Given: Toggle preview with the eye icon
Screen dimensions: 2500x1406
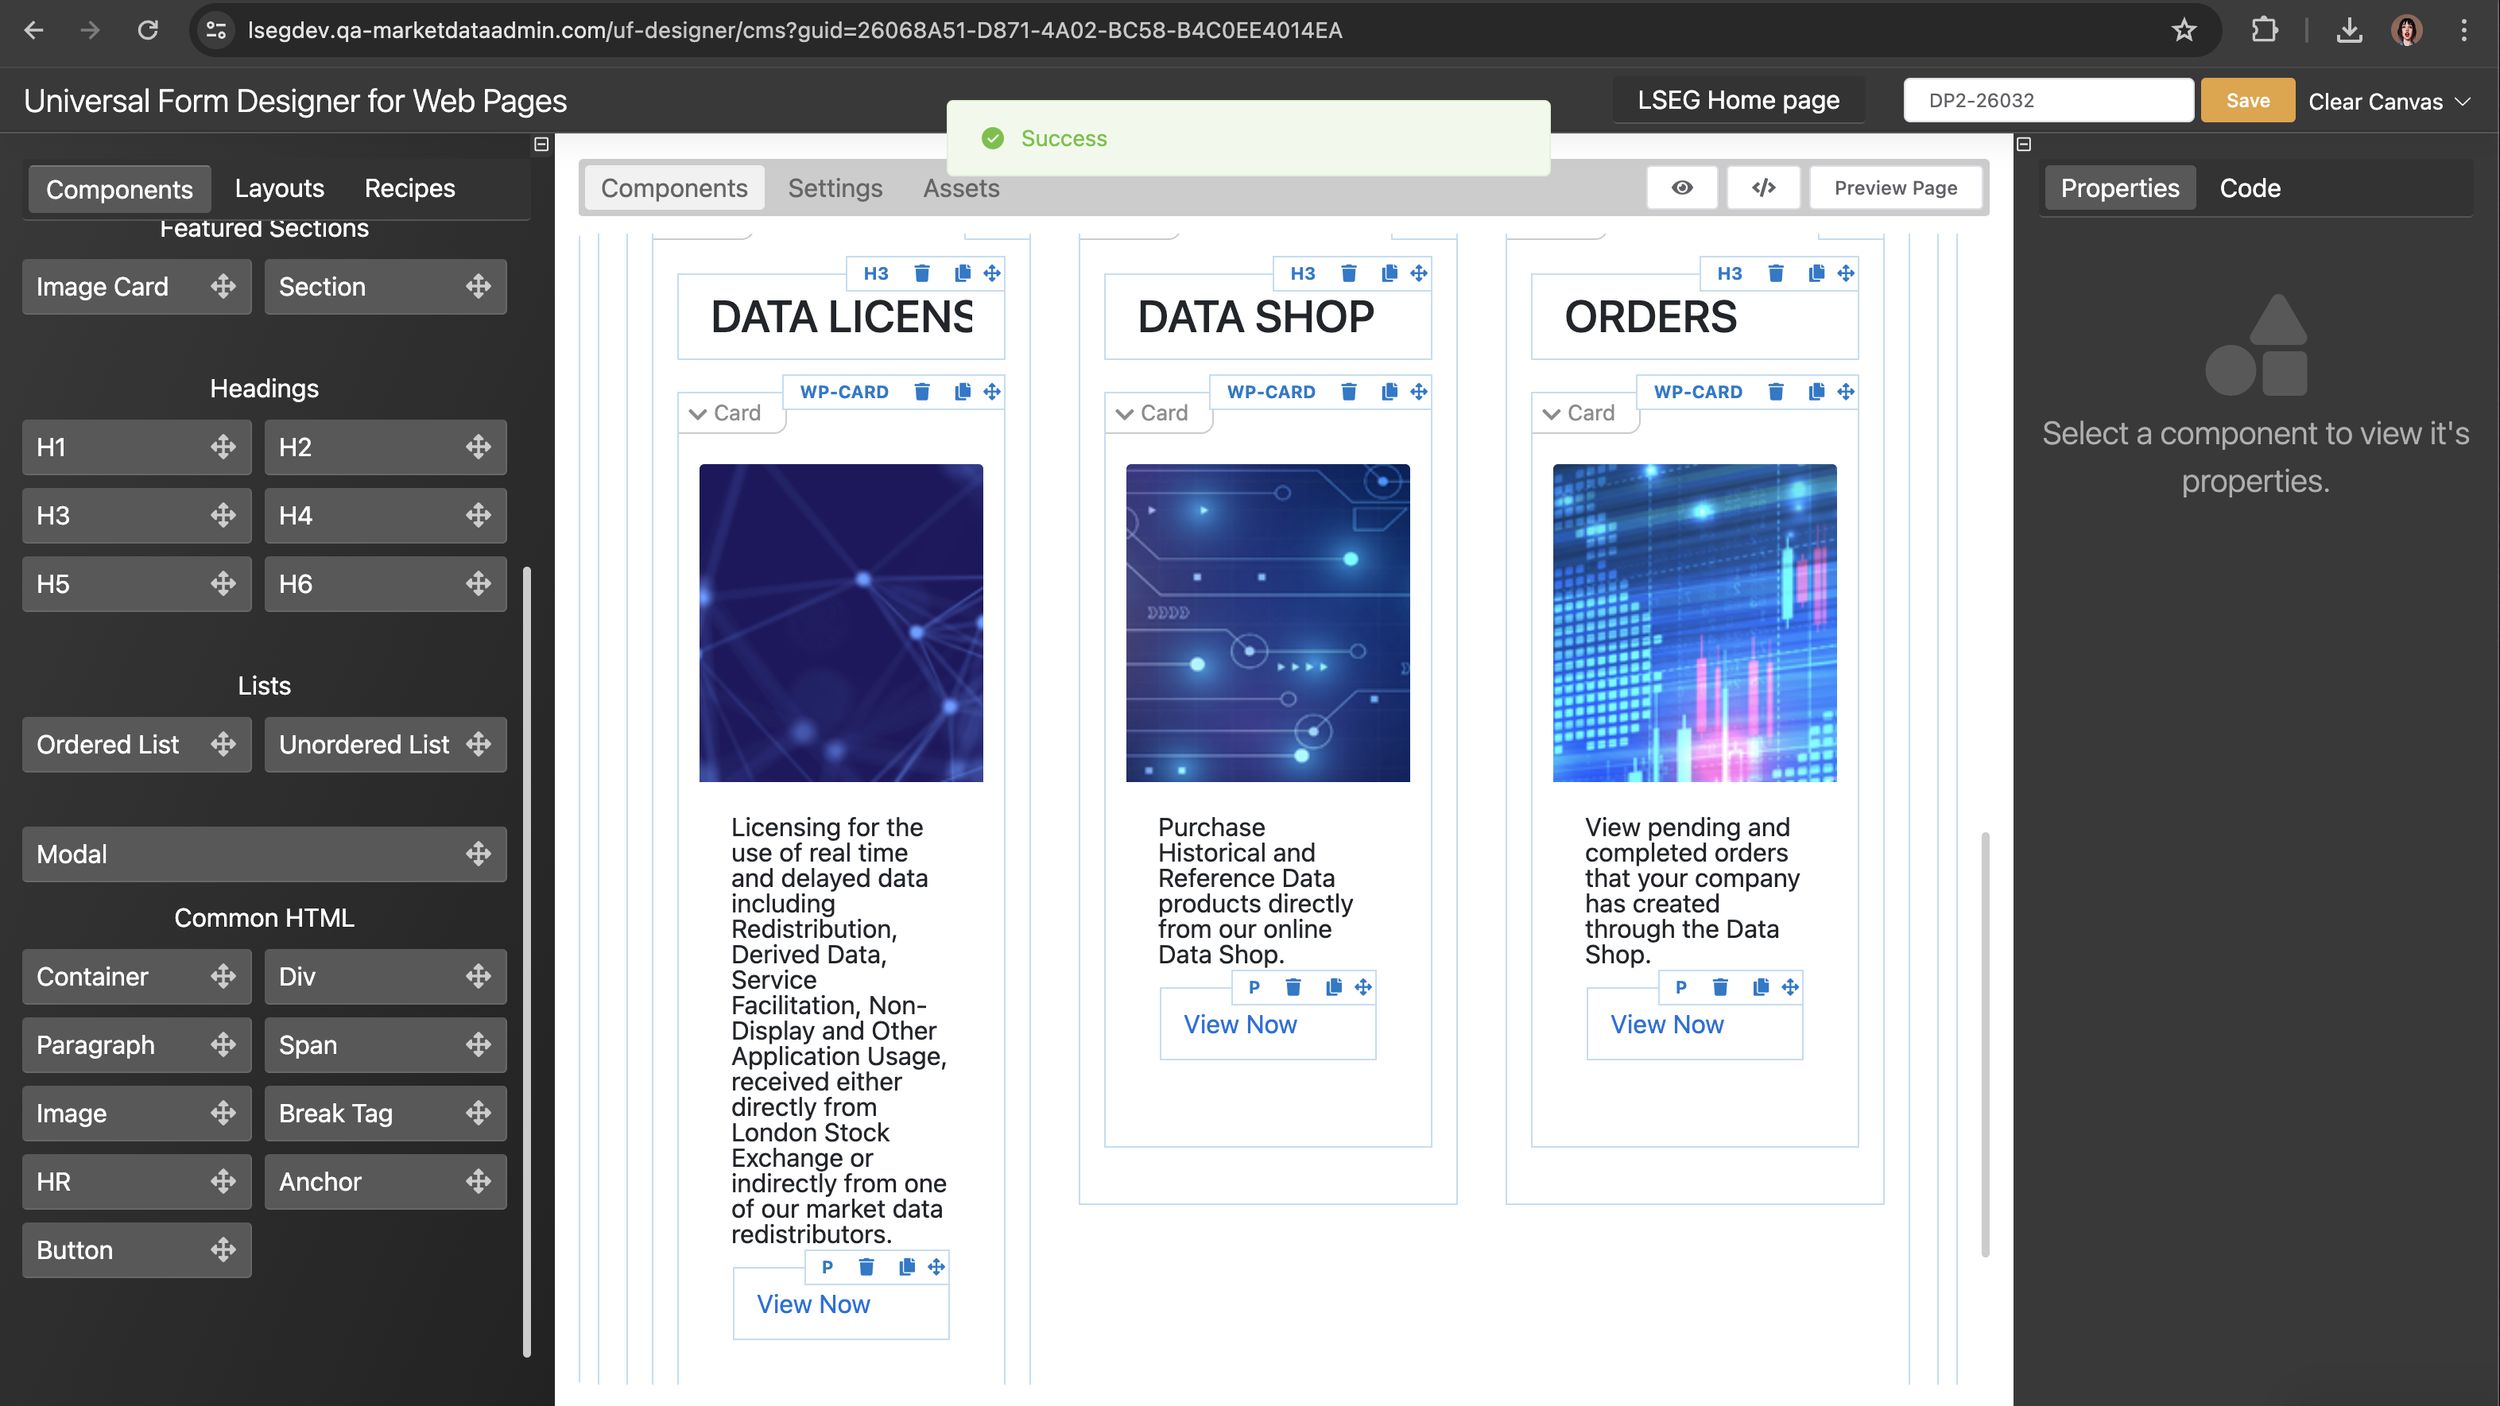Looking at the screenshot, I should pyautogui.click(x=1682, y=188).
